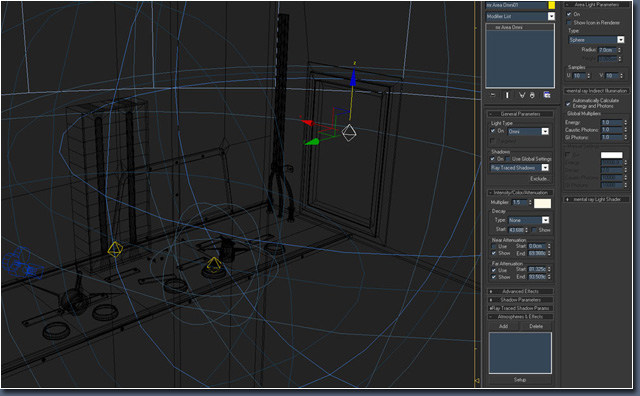Screen dimensions: 640x396
Task: Collapse Atmospheres & Effects rollout
Action: click(x=520, y=316)
